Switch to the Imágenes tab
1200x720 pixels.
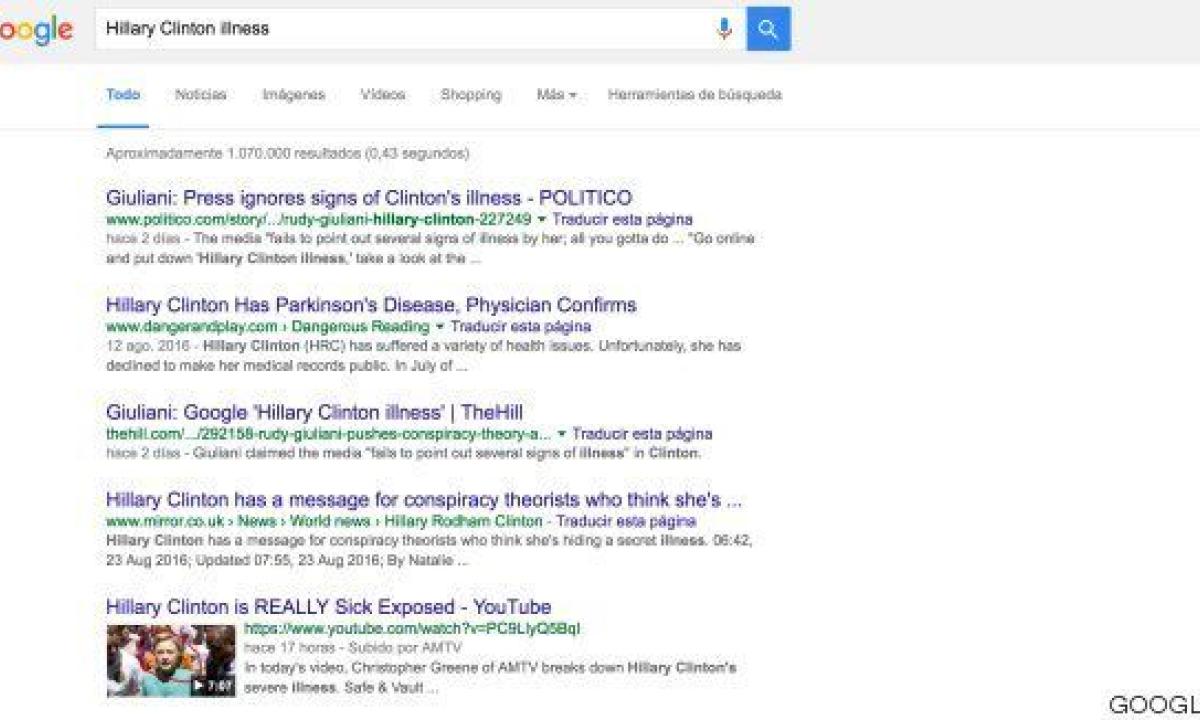pyautogui.click(x=293, y=95)
